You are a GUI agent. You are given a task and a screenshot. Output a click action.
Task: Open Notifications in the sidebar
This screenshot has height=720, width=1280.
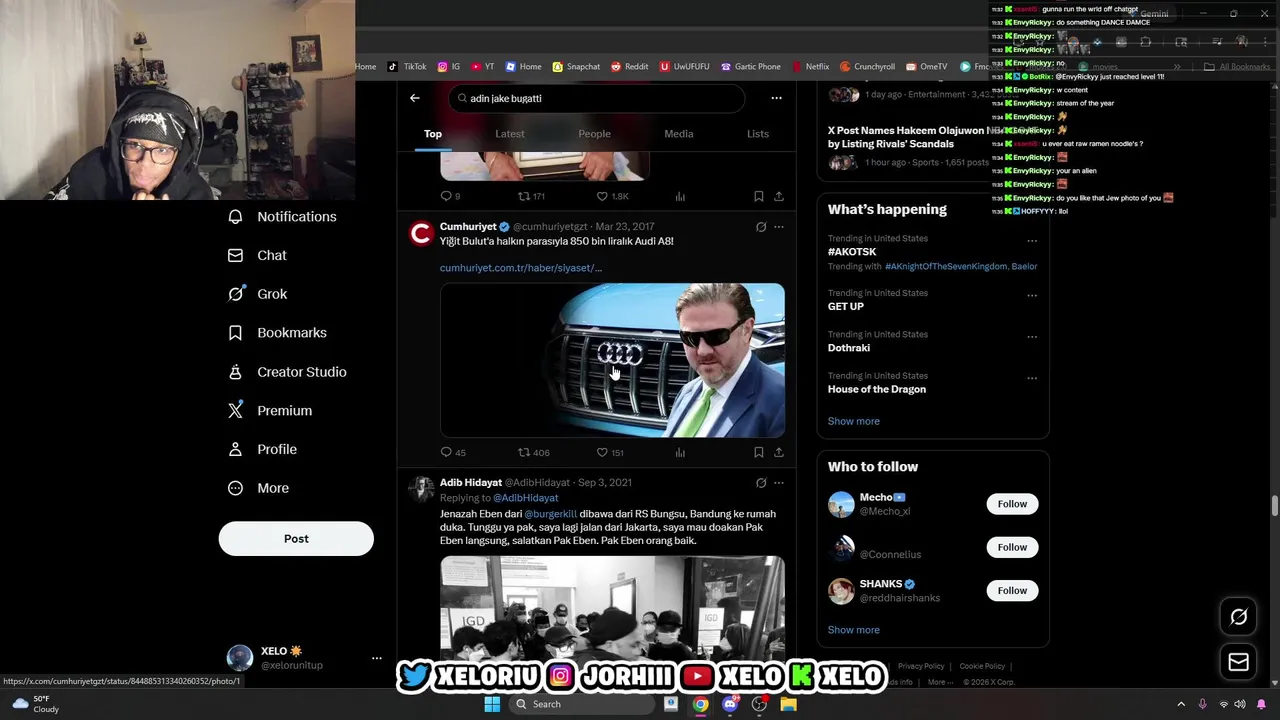pos(283,217)
